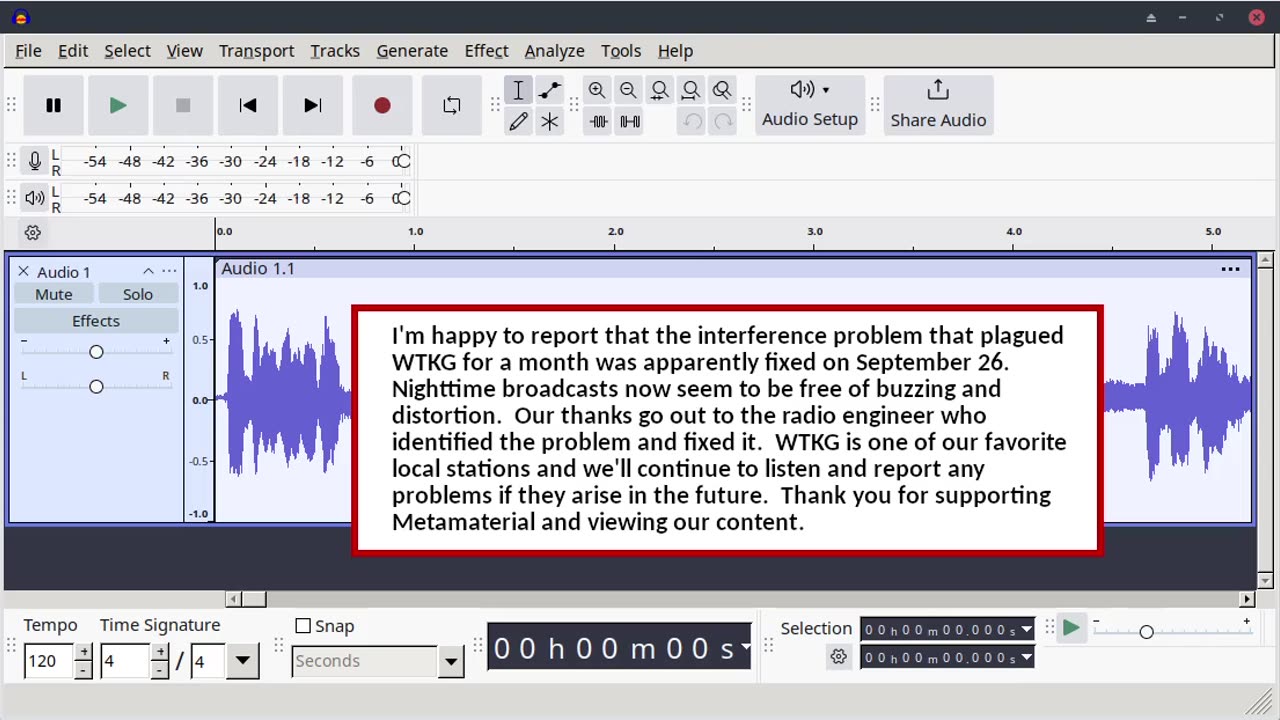The image size is (1280, 720).
Task: Click the Audio 1.1 clip title
Action: tap(258, 268)
